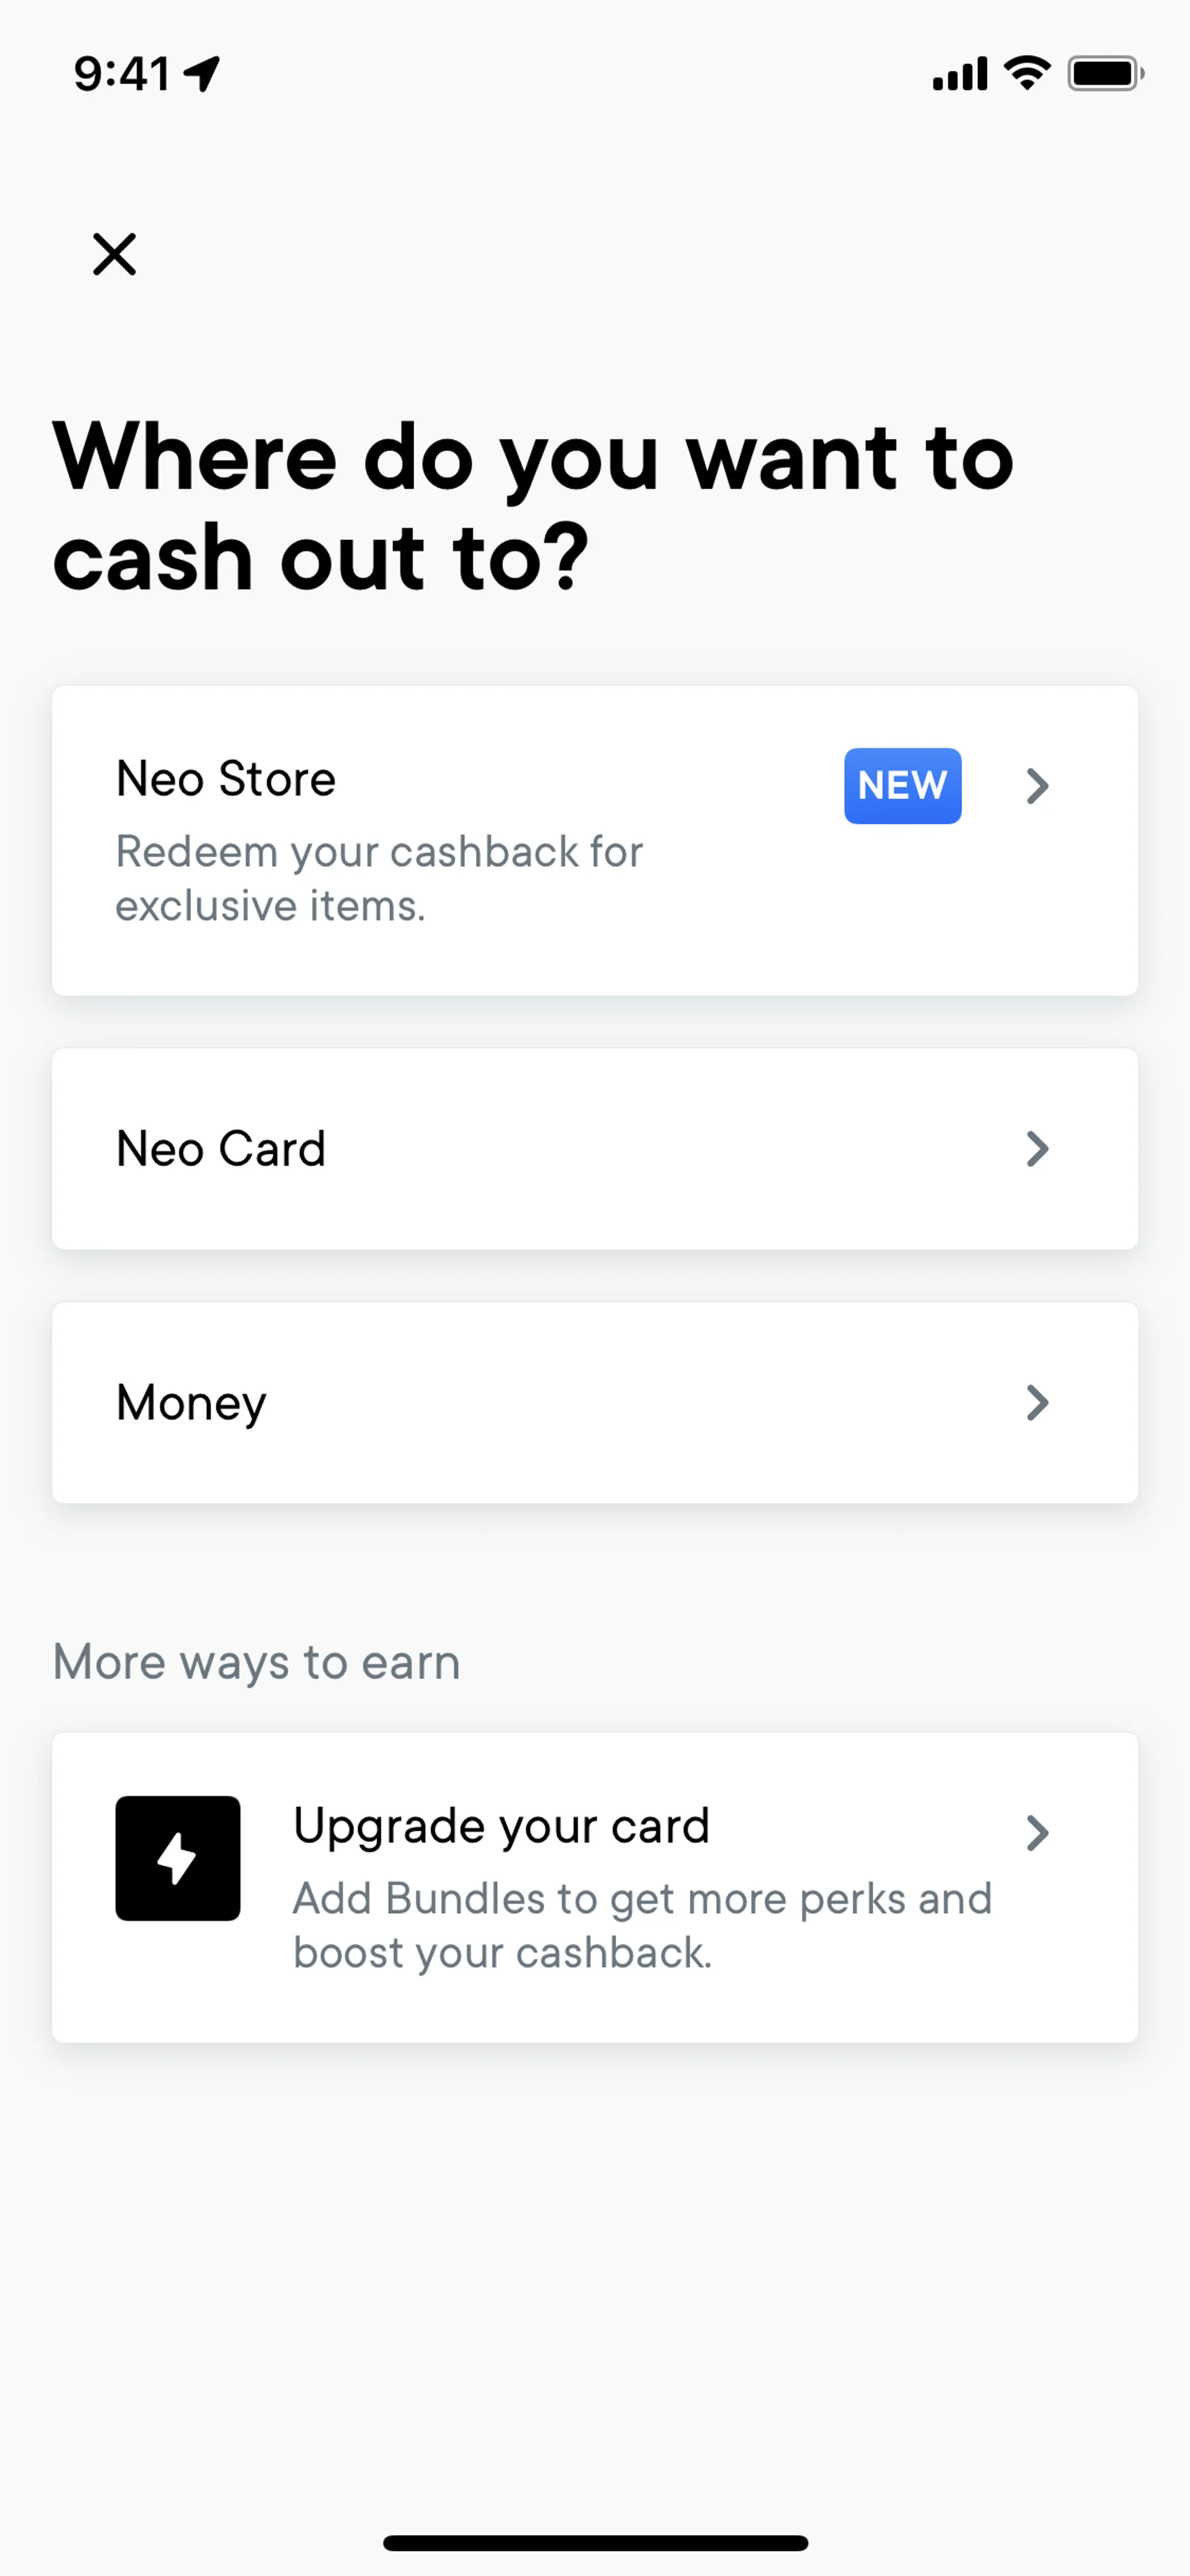Expand Neo Store using its chevron
The image size is (1190, 2576).
point(1038,786)
